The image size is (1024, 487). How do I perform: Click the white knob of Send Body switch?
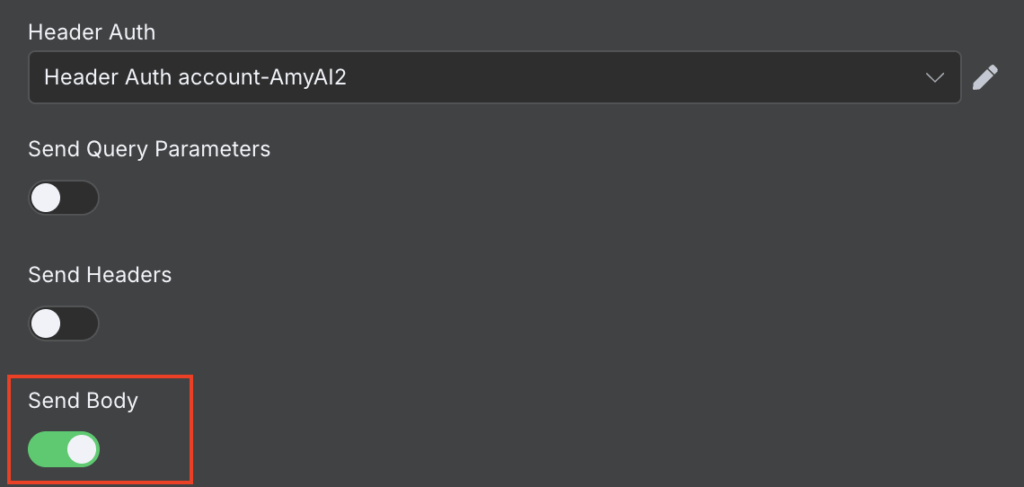pos(82,449)
